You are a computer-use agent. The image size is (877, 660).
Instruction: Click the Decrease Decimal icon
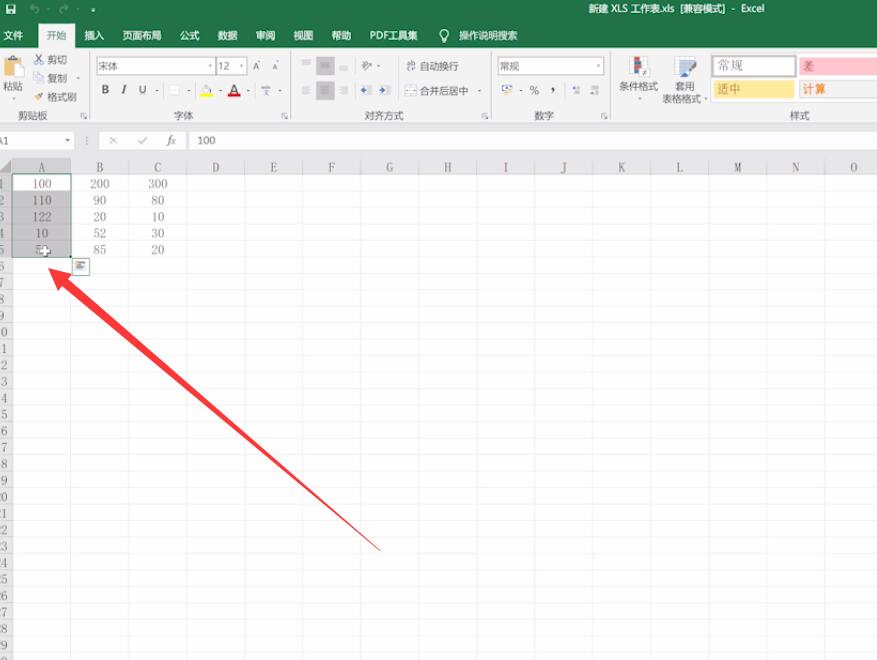point(595,90)
